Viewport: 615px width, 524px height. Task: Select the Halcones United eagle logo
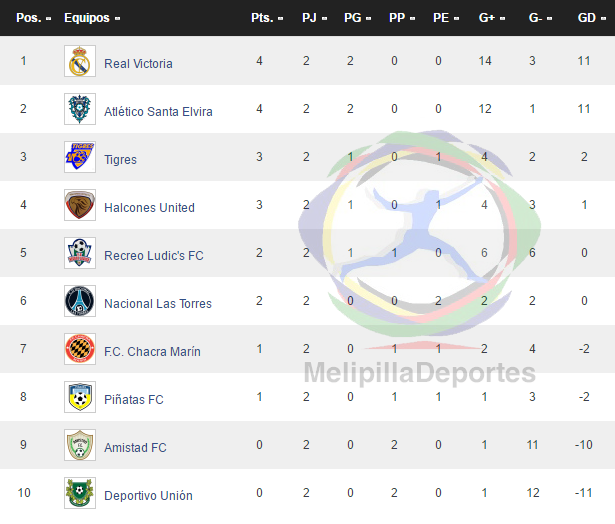point(80,205)
